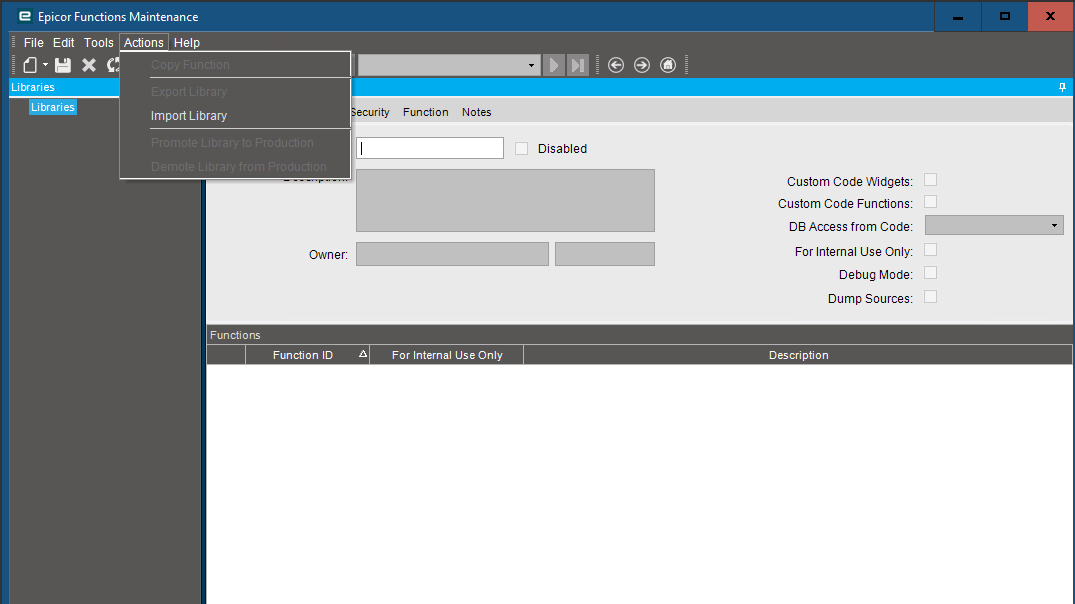Sort by the Function ID column header
This screenshot has width=1075, height=604.
pyautogui.click(x=308, y=355)
